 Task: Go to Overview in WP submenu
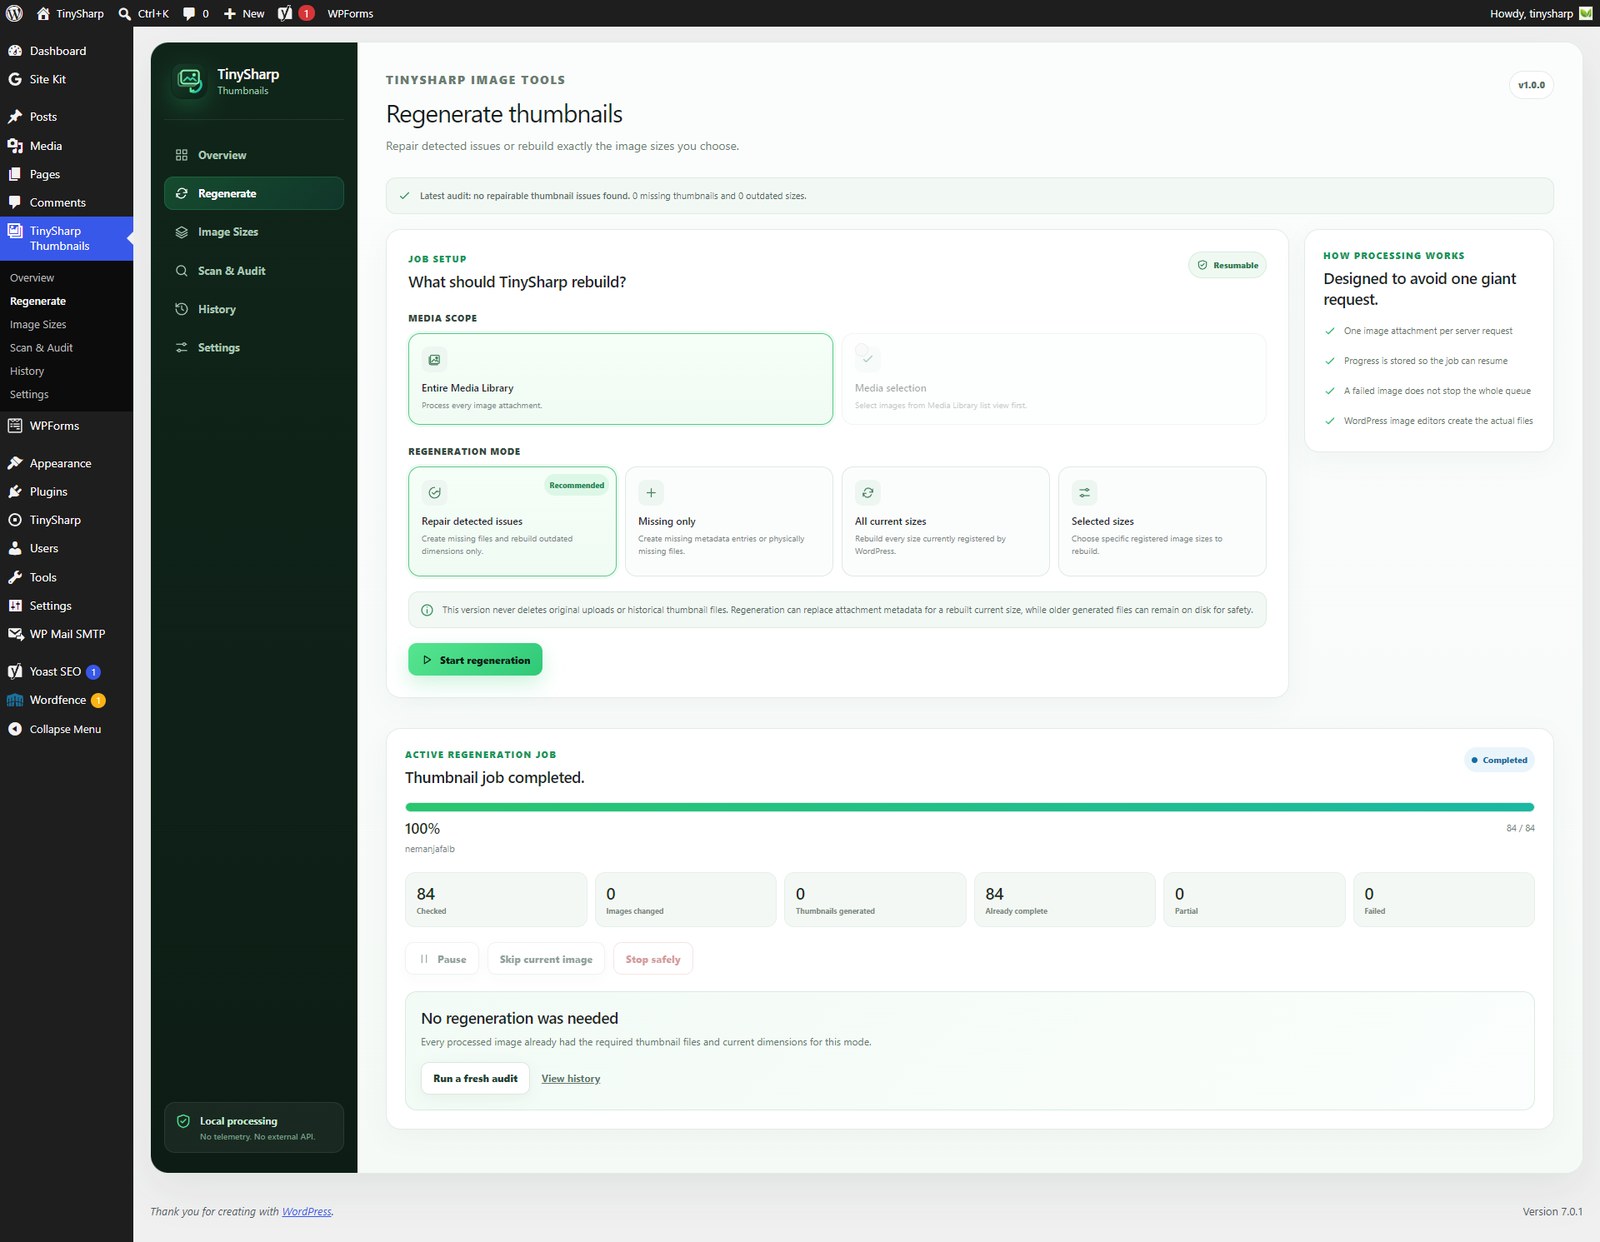coord(32,278)
